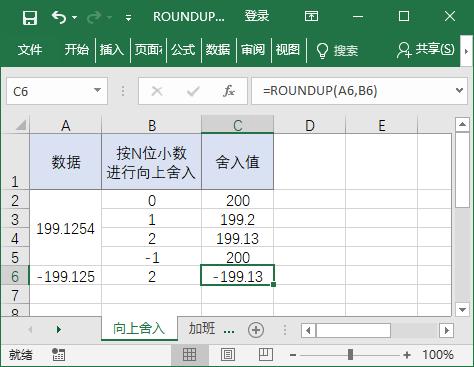Open the 文件 tab
Screen dimensions: 474x367
point(30,50)
